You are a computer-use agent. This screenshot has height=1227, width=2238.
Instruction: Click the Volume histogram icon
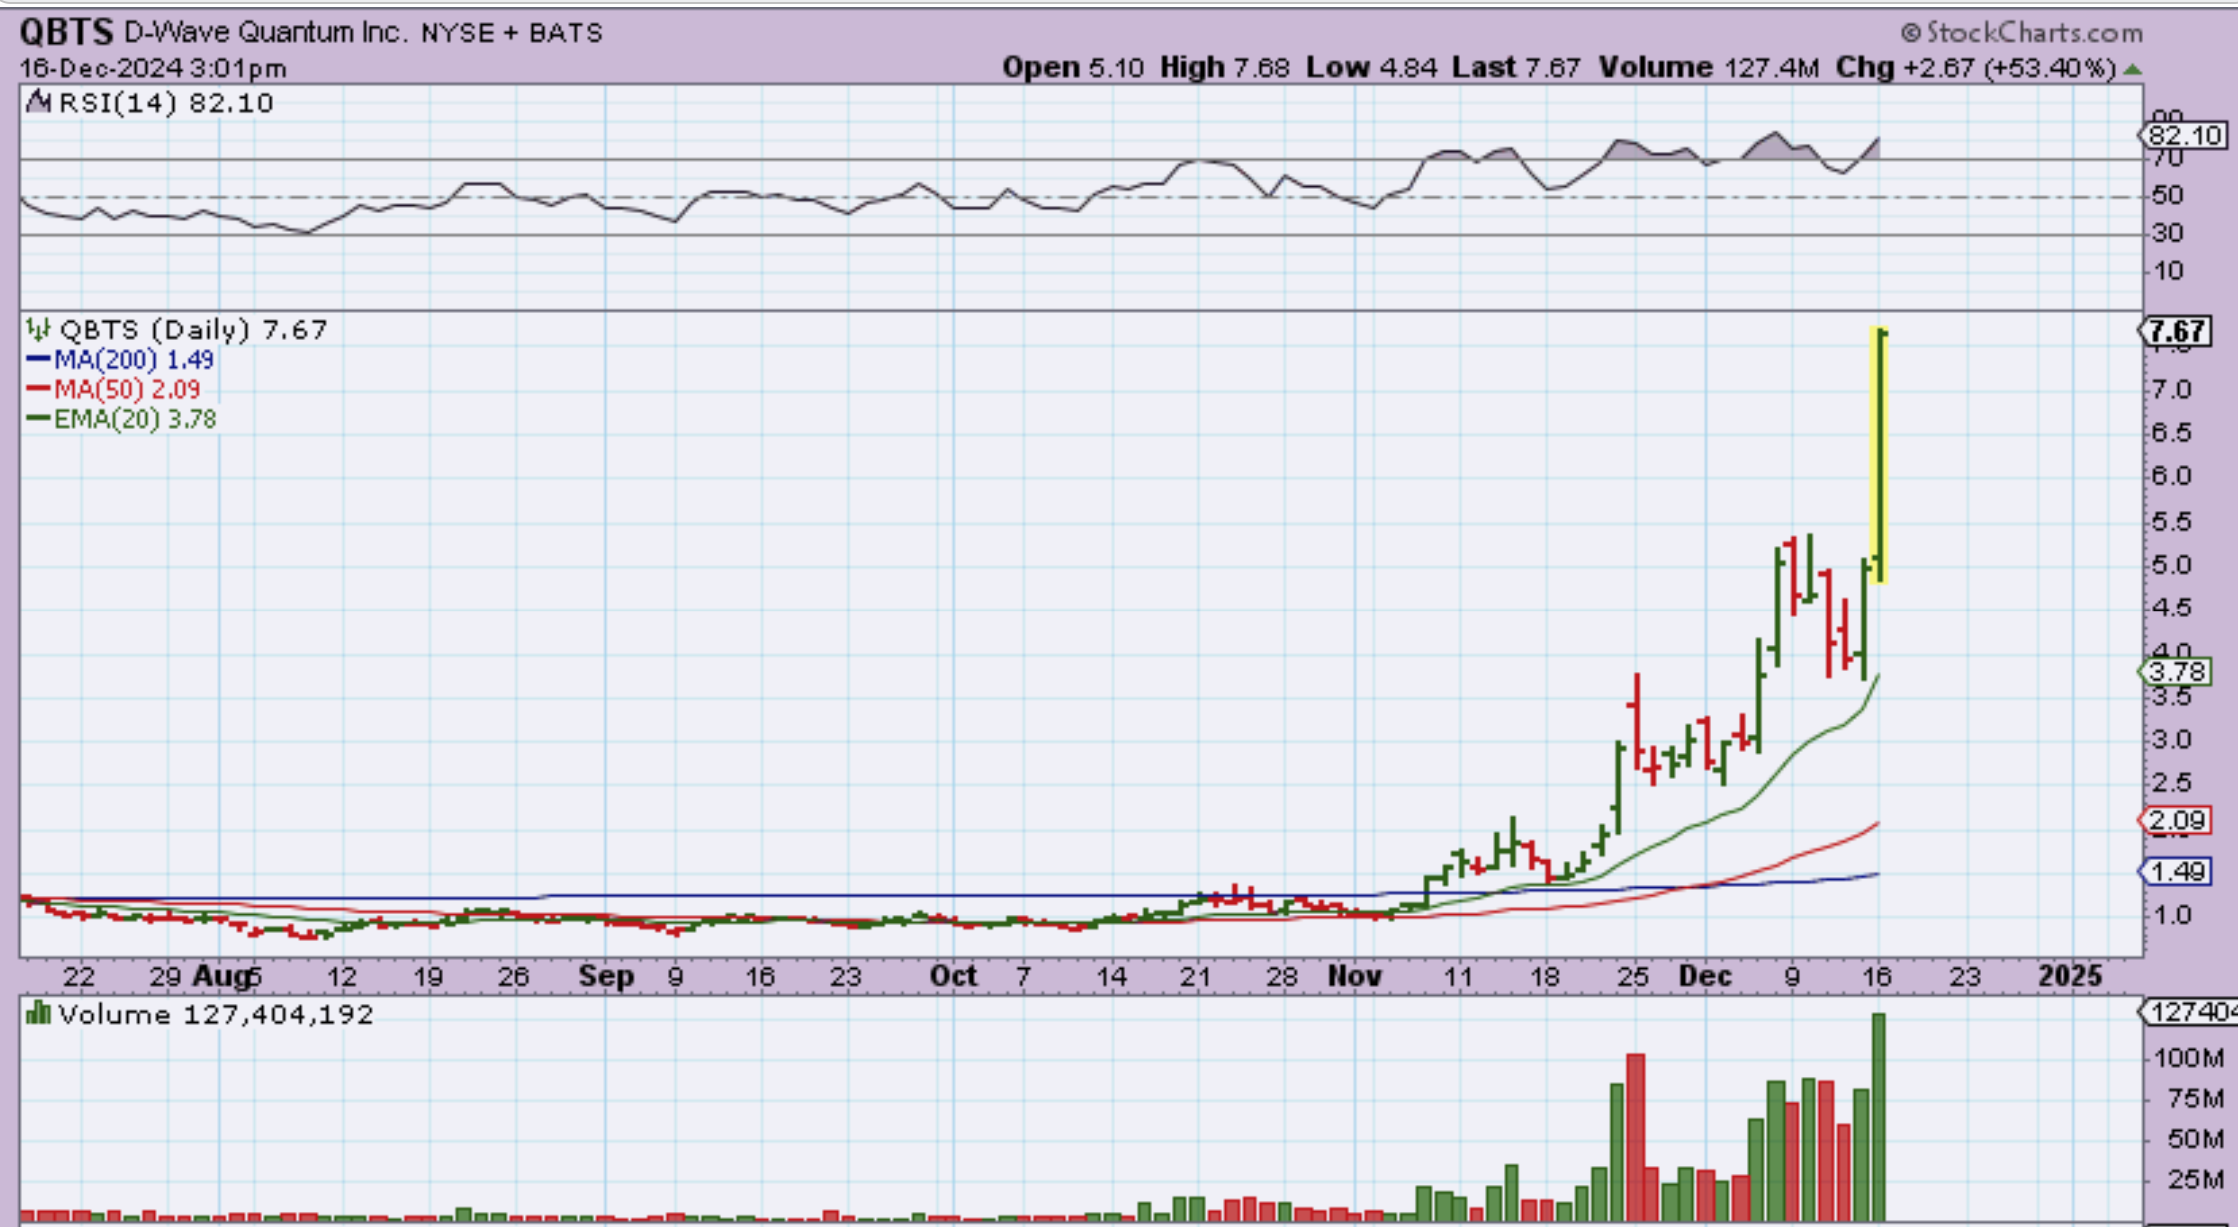coord(38,1014)
